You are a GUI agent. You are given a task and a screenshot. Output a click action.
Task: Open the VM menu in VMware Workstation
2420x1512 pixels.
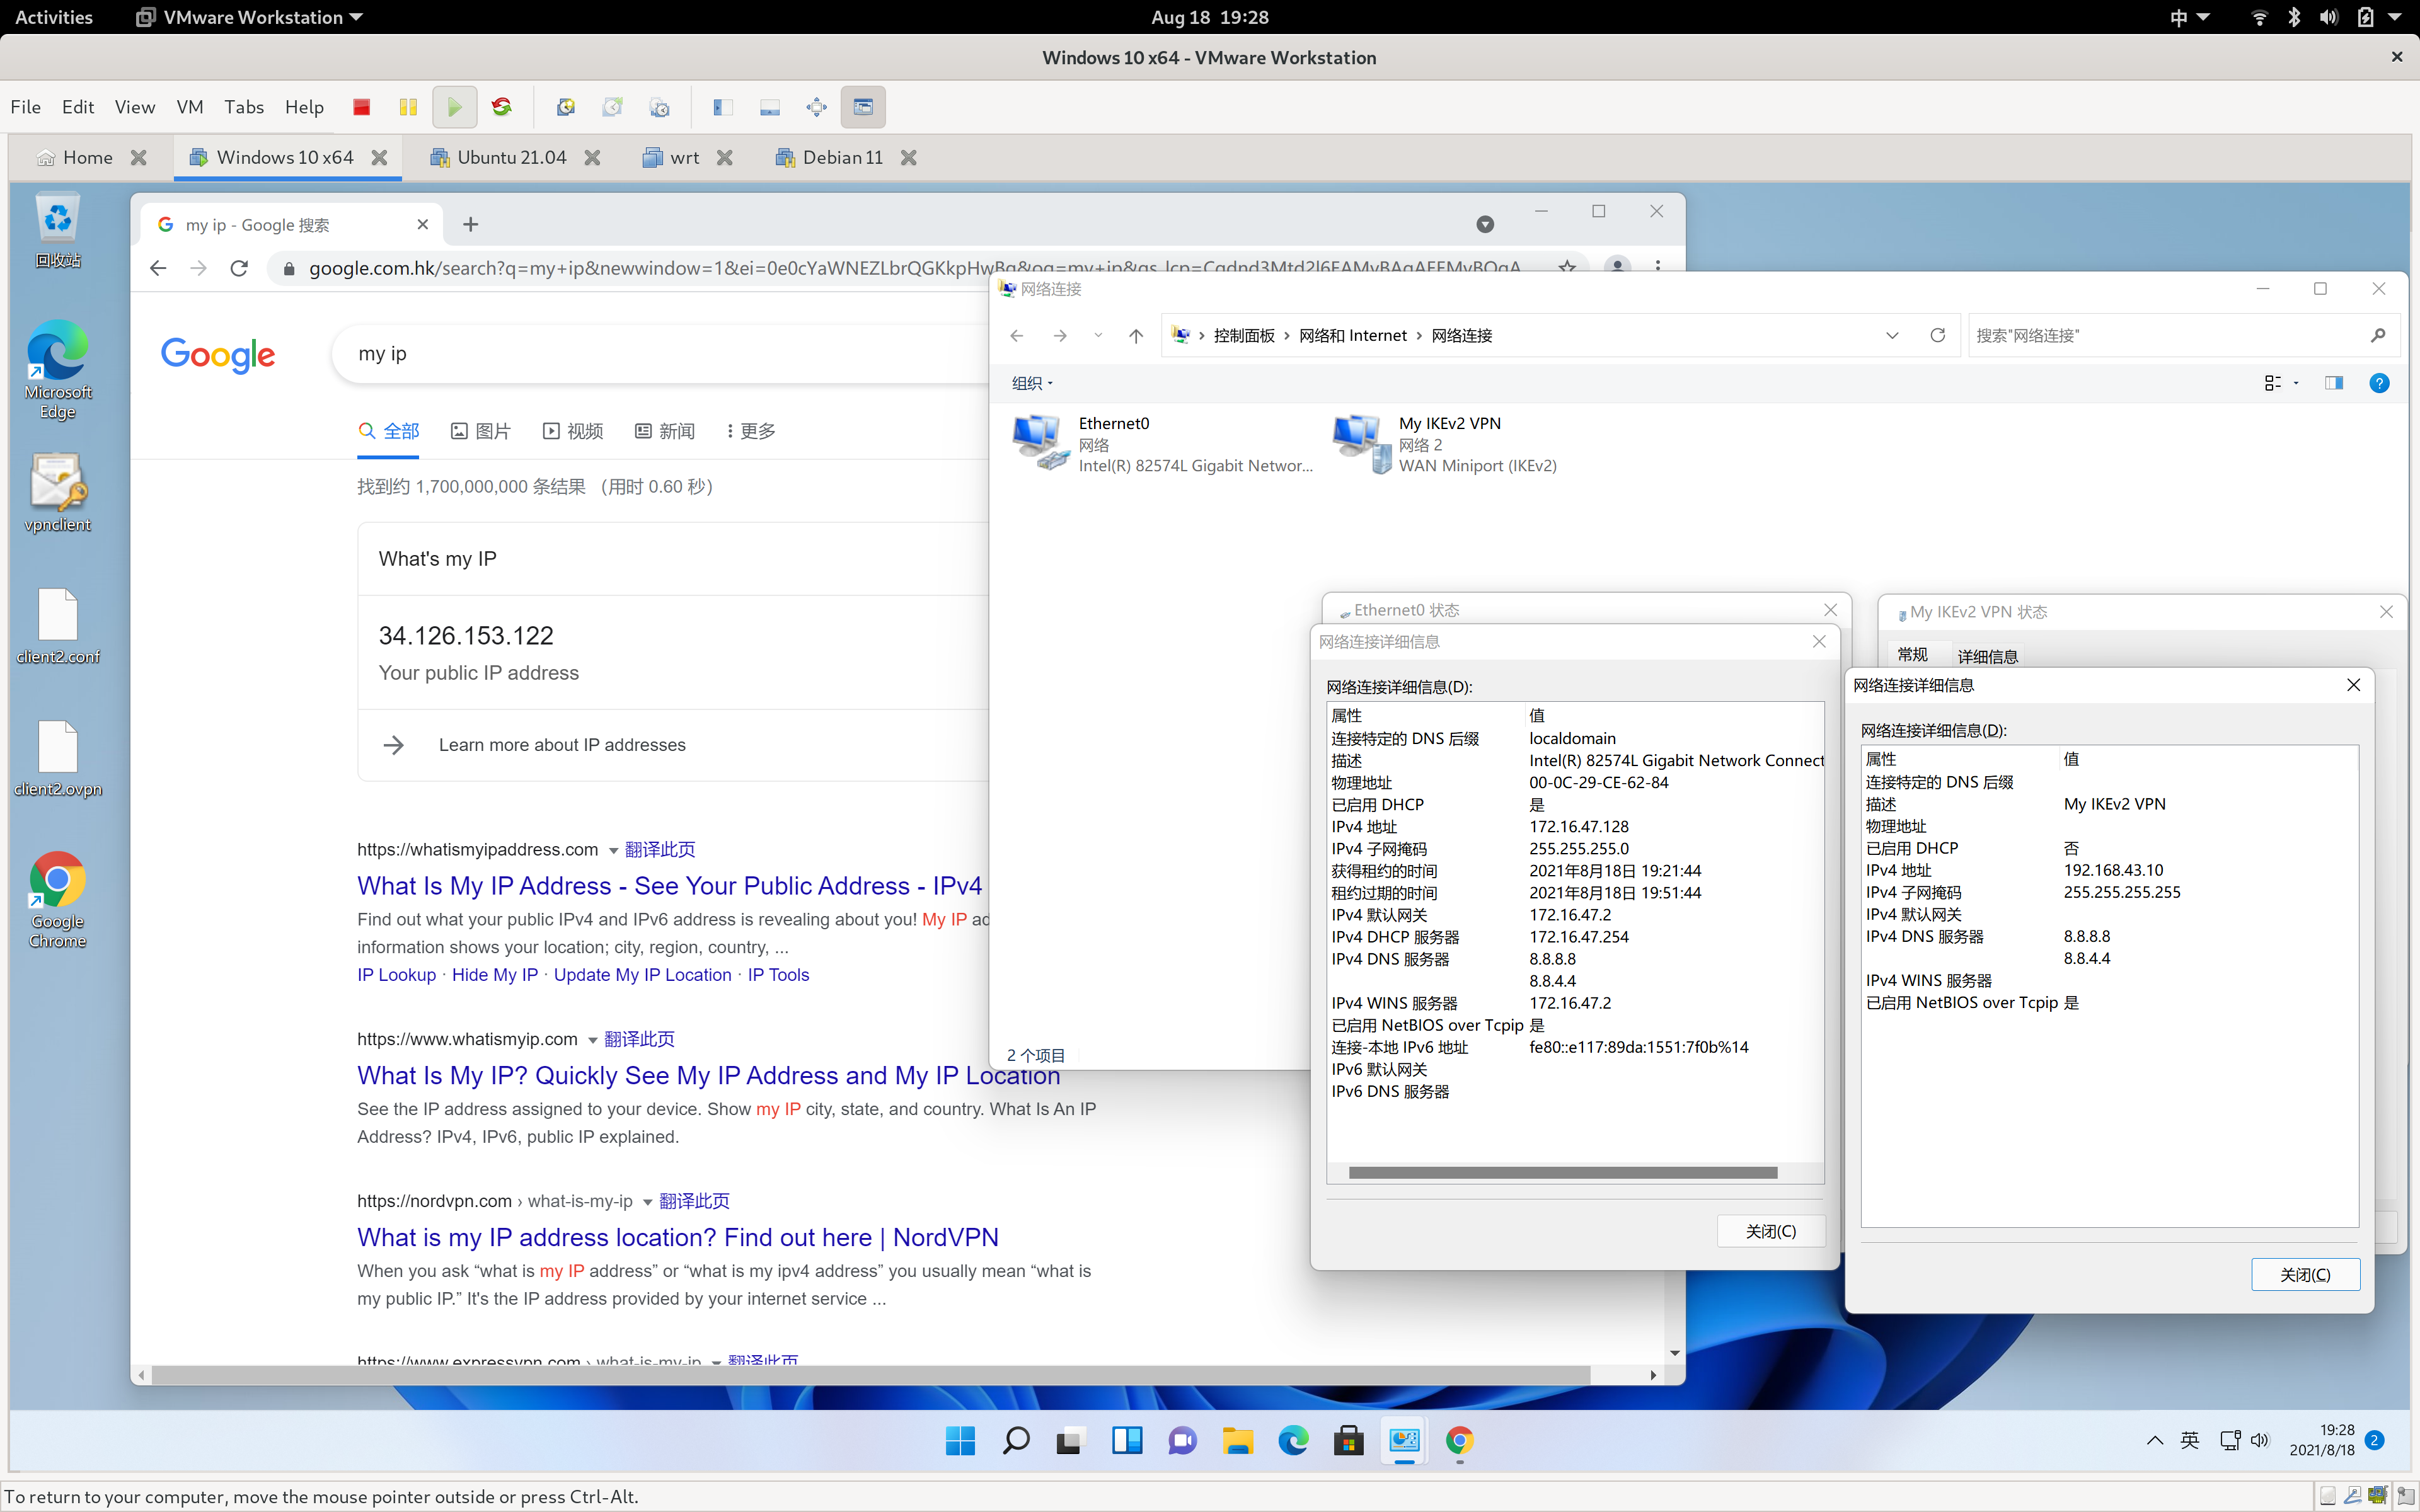pos(189,107)
